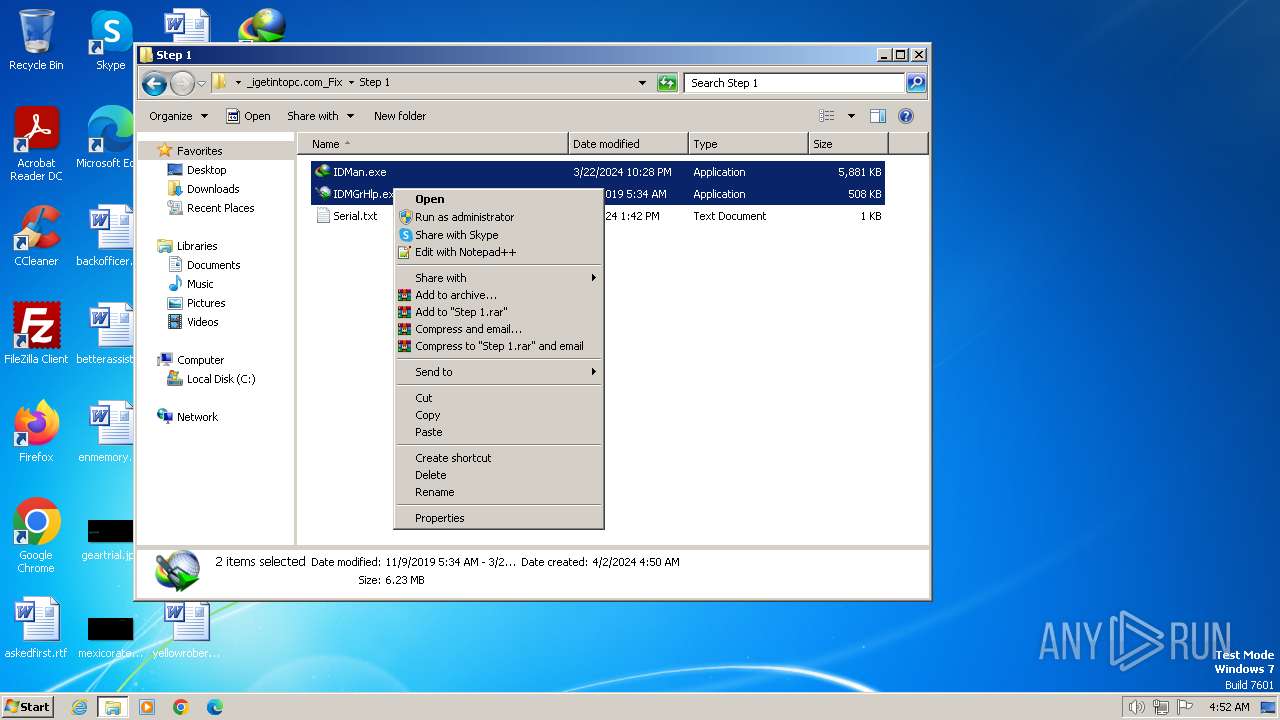
Task: Choose Compress and email...
Action: pos(499,329)
